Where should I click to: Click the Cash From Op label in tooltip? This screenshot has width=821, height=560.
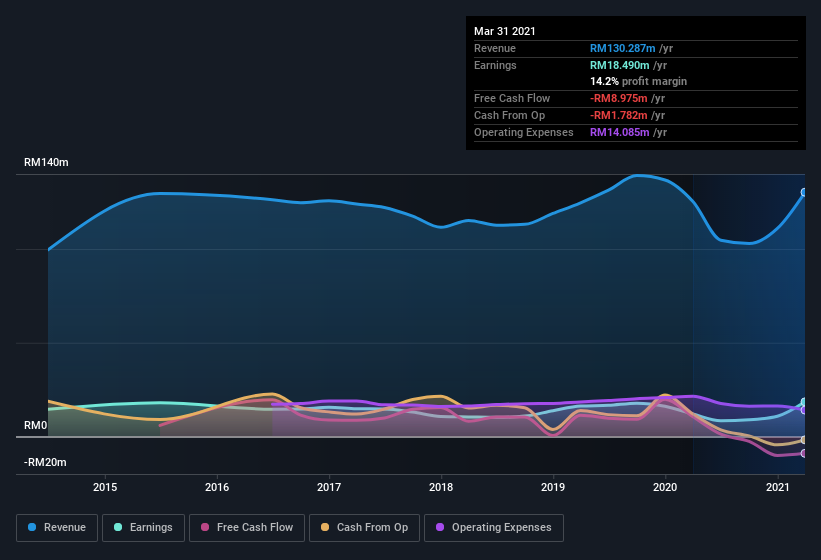coord(509,115)
